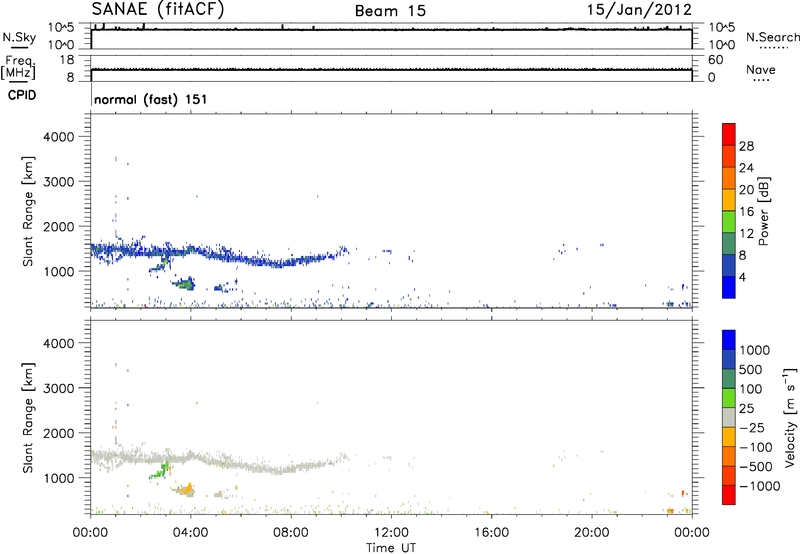This screenshot has height=554, width=800.
Task: Click the 'Time UT' axis title
Action: click(391, 548)
